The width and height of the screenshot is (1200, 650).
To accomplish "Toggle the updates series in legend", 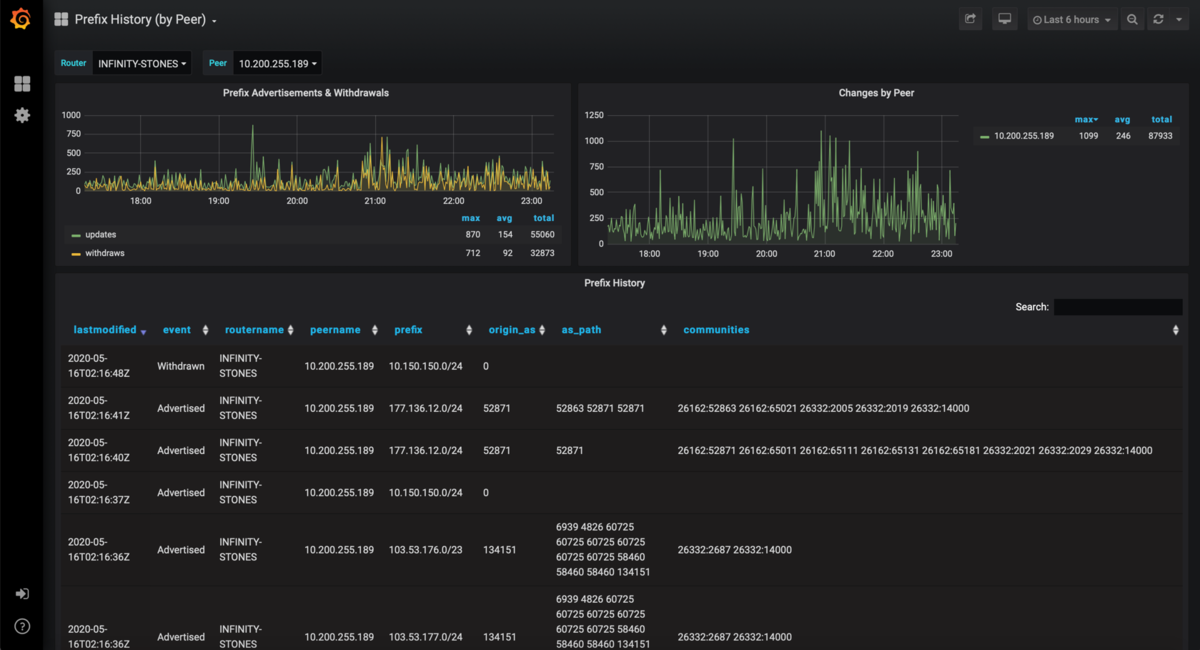I will tap(100, 234).
